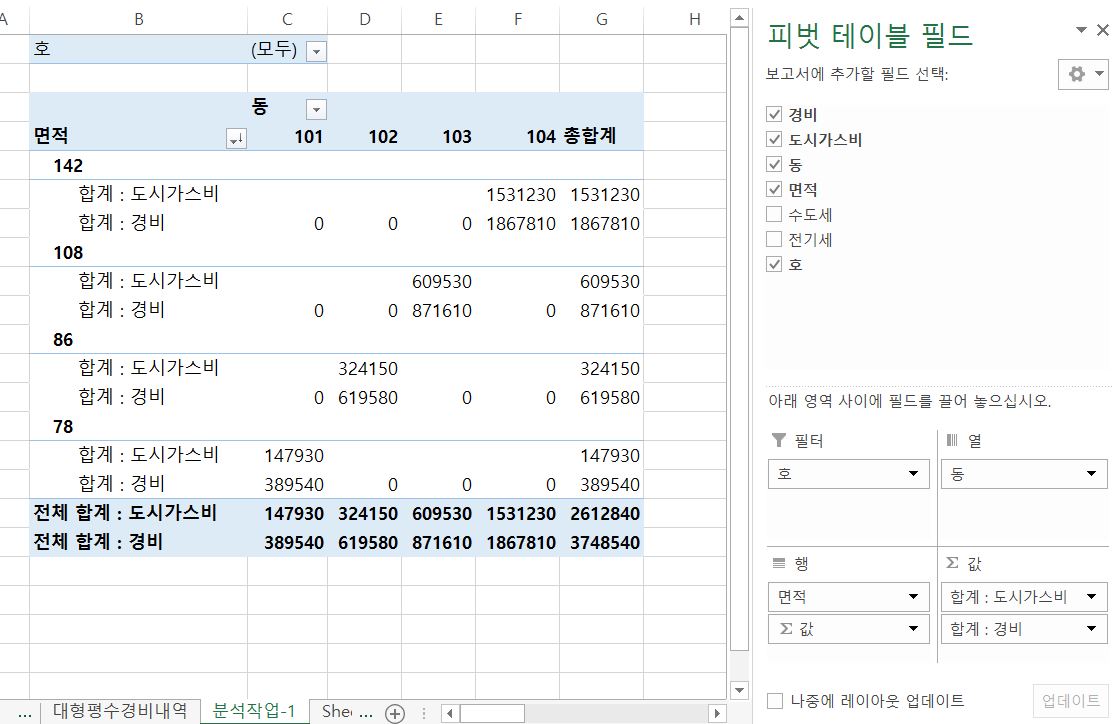Image resolution: width=1114 pixels, height=724 pixels.
Task: Add a new sheet with the plus icon
Action: (x=395, y=712)
